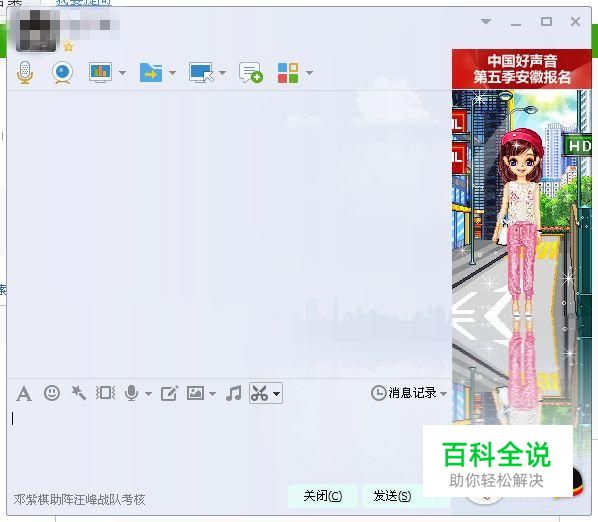Click the 关闭(C) button
The width and height of the screenshot is (598, 522).
click(323, 496)
